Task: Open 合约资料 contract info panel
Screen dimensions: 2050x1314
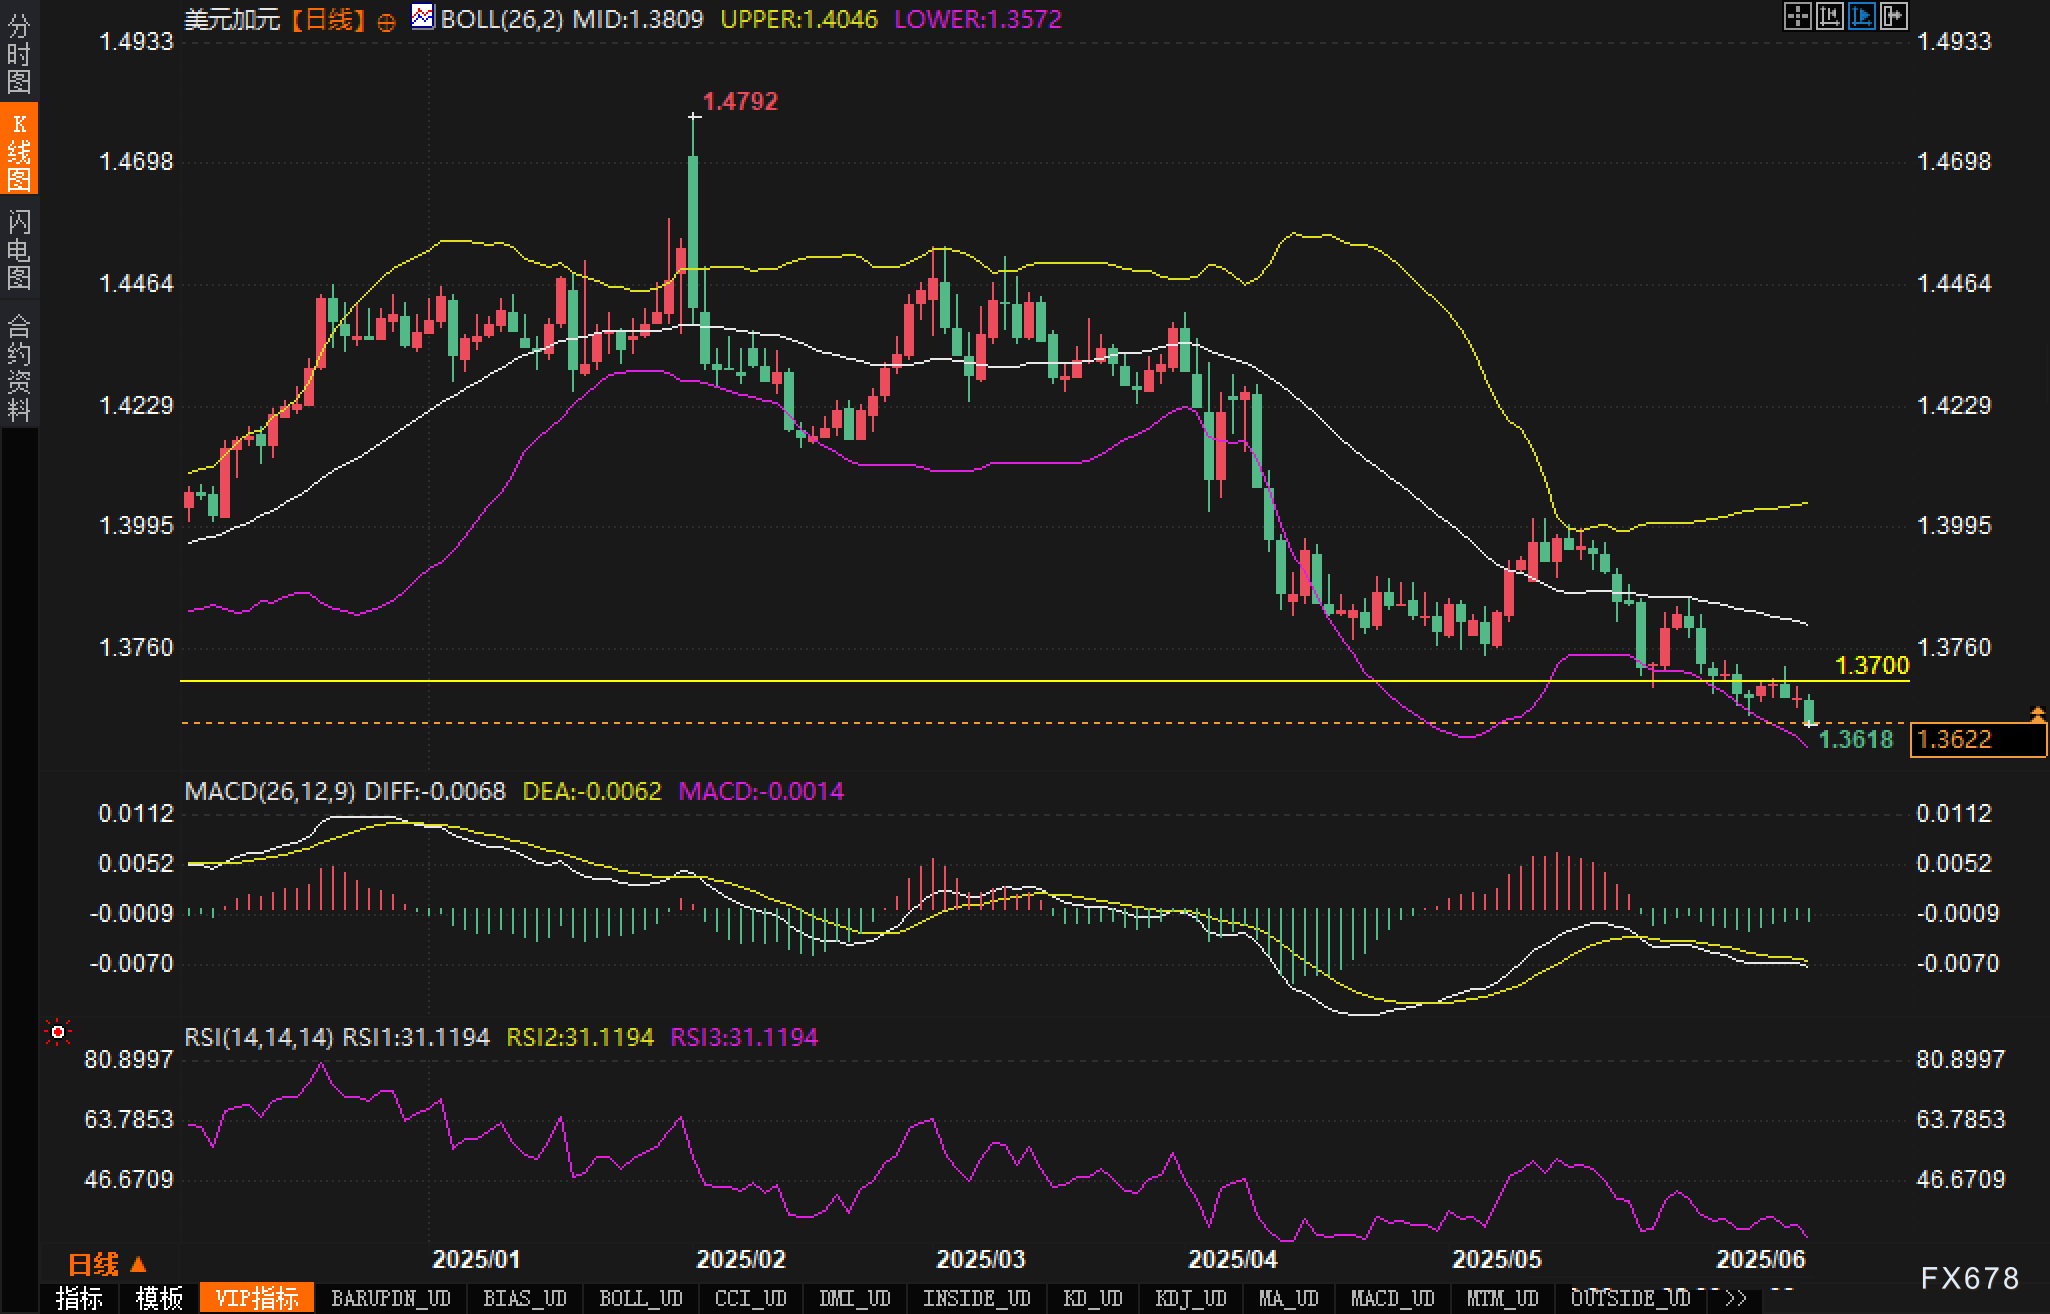Action: (19, 367)
